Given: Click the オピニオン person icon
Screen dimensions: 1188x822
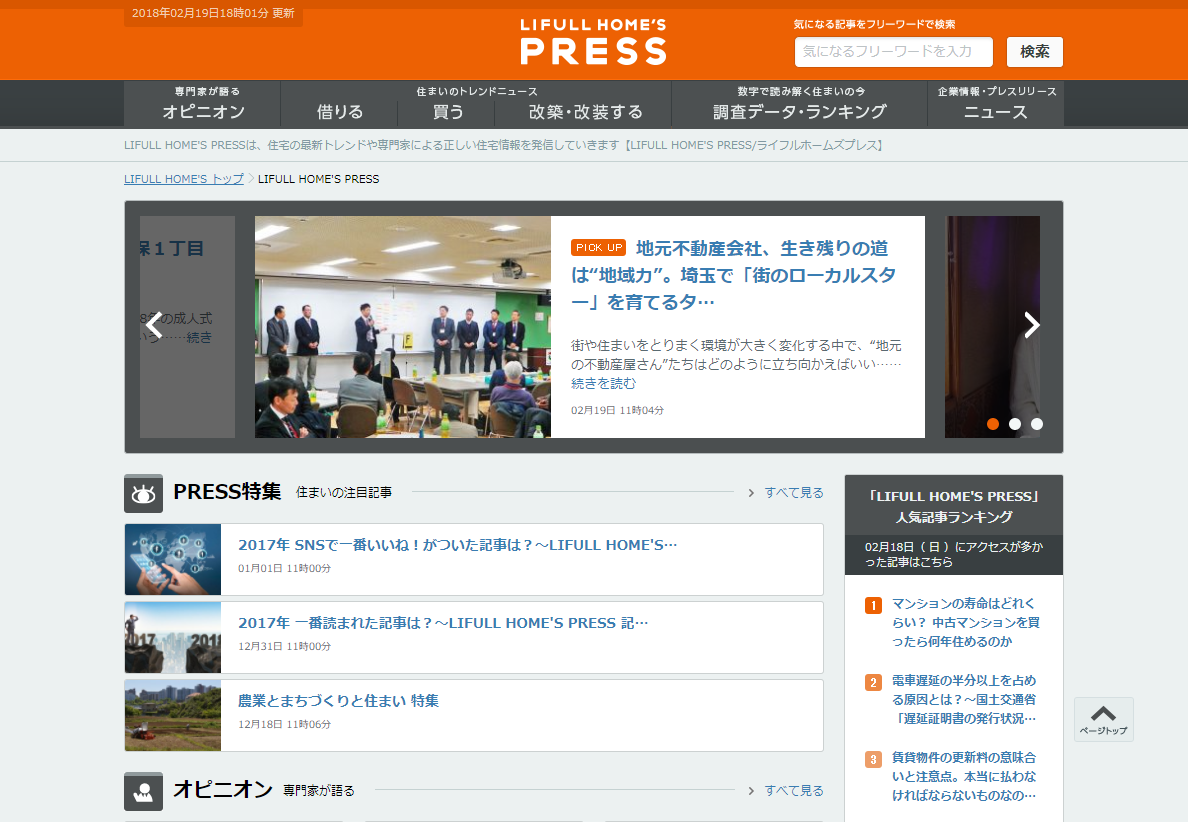Looking at the screenshot, I should 143,792.
